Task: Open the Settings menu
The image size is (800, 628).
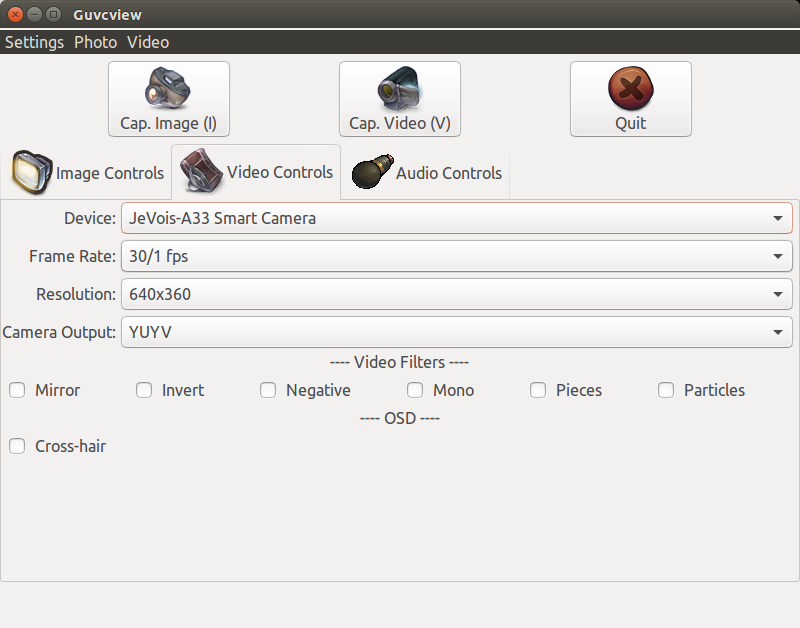Action: point(35,42)
